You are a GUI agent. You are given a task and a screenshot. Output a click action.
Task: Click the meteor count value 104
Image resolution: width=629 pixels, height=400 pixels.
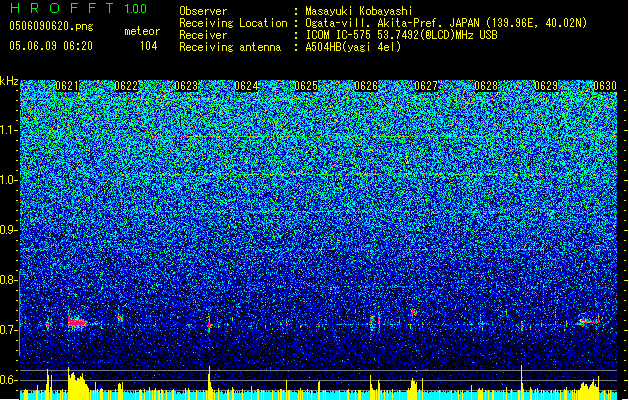pos(148,46)
